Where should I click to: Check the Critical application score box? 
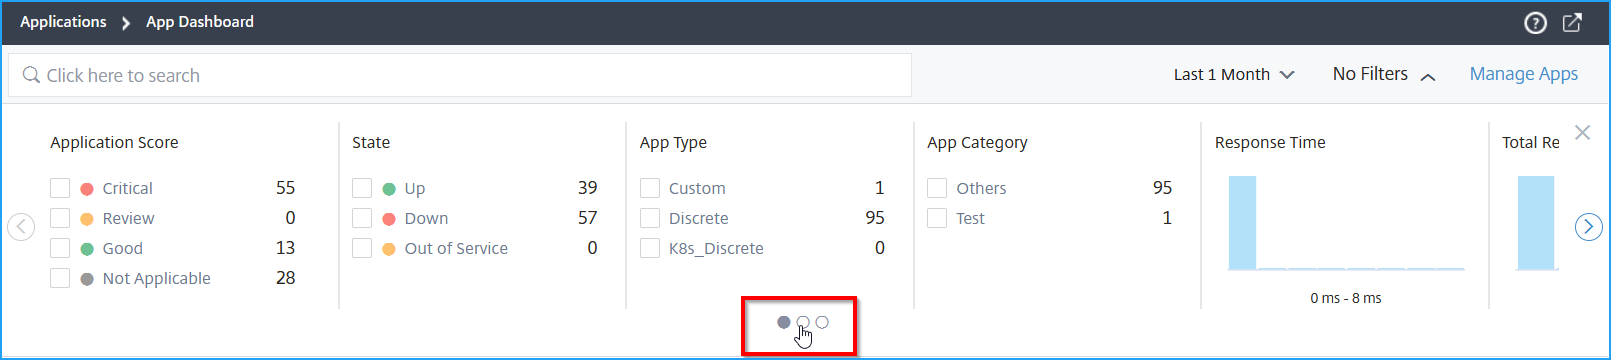click(x=60, y=188)
